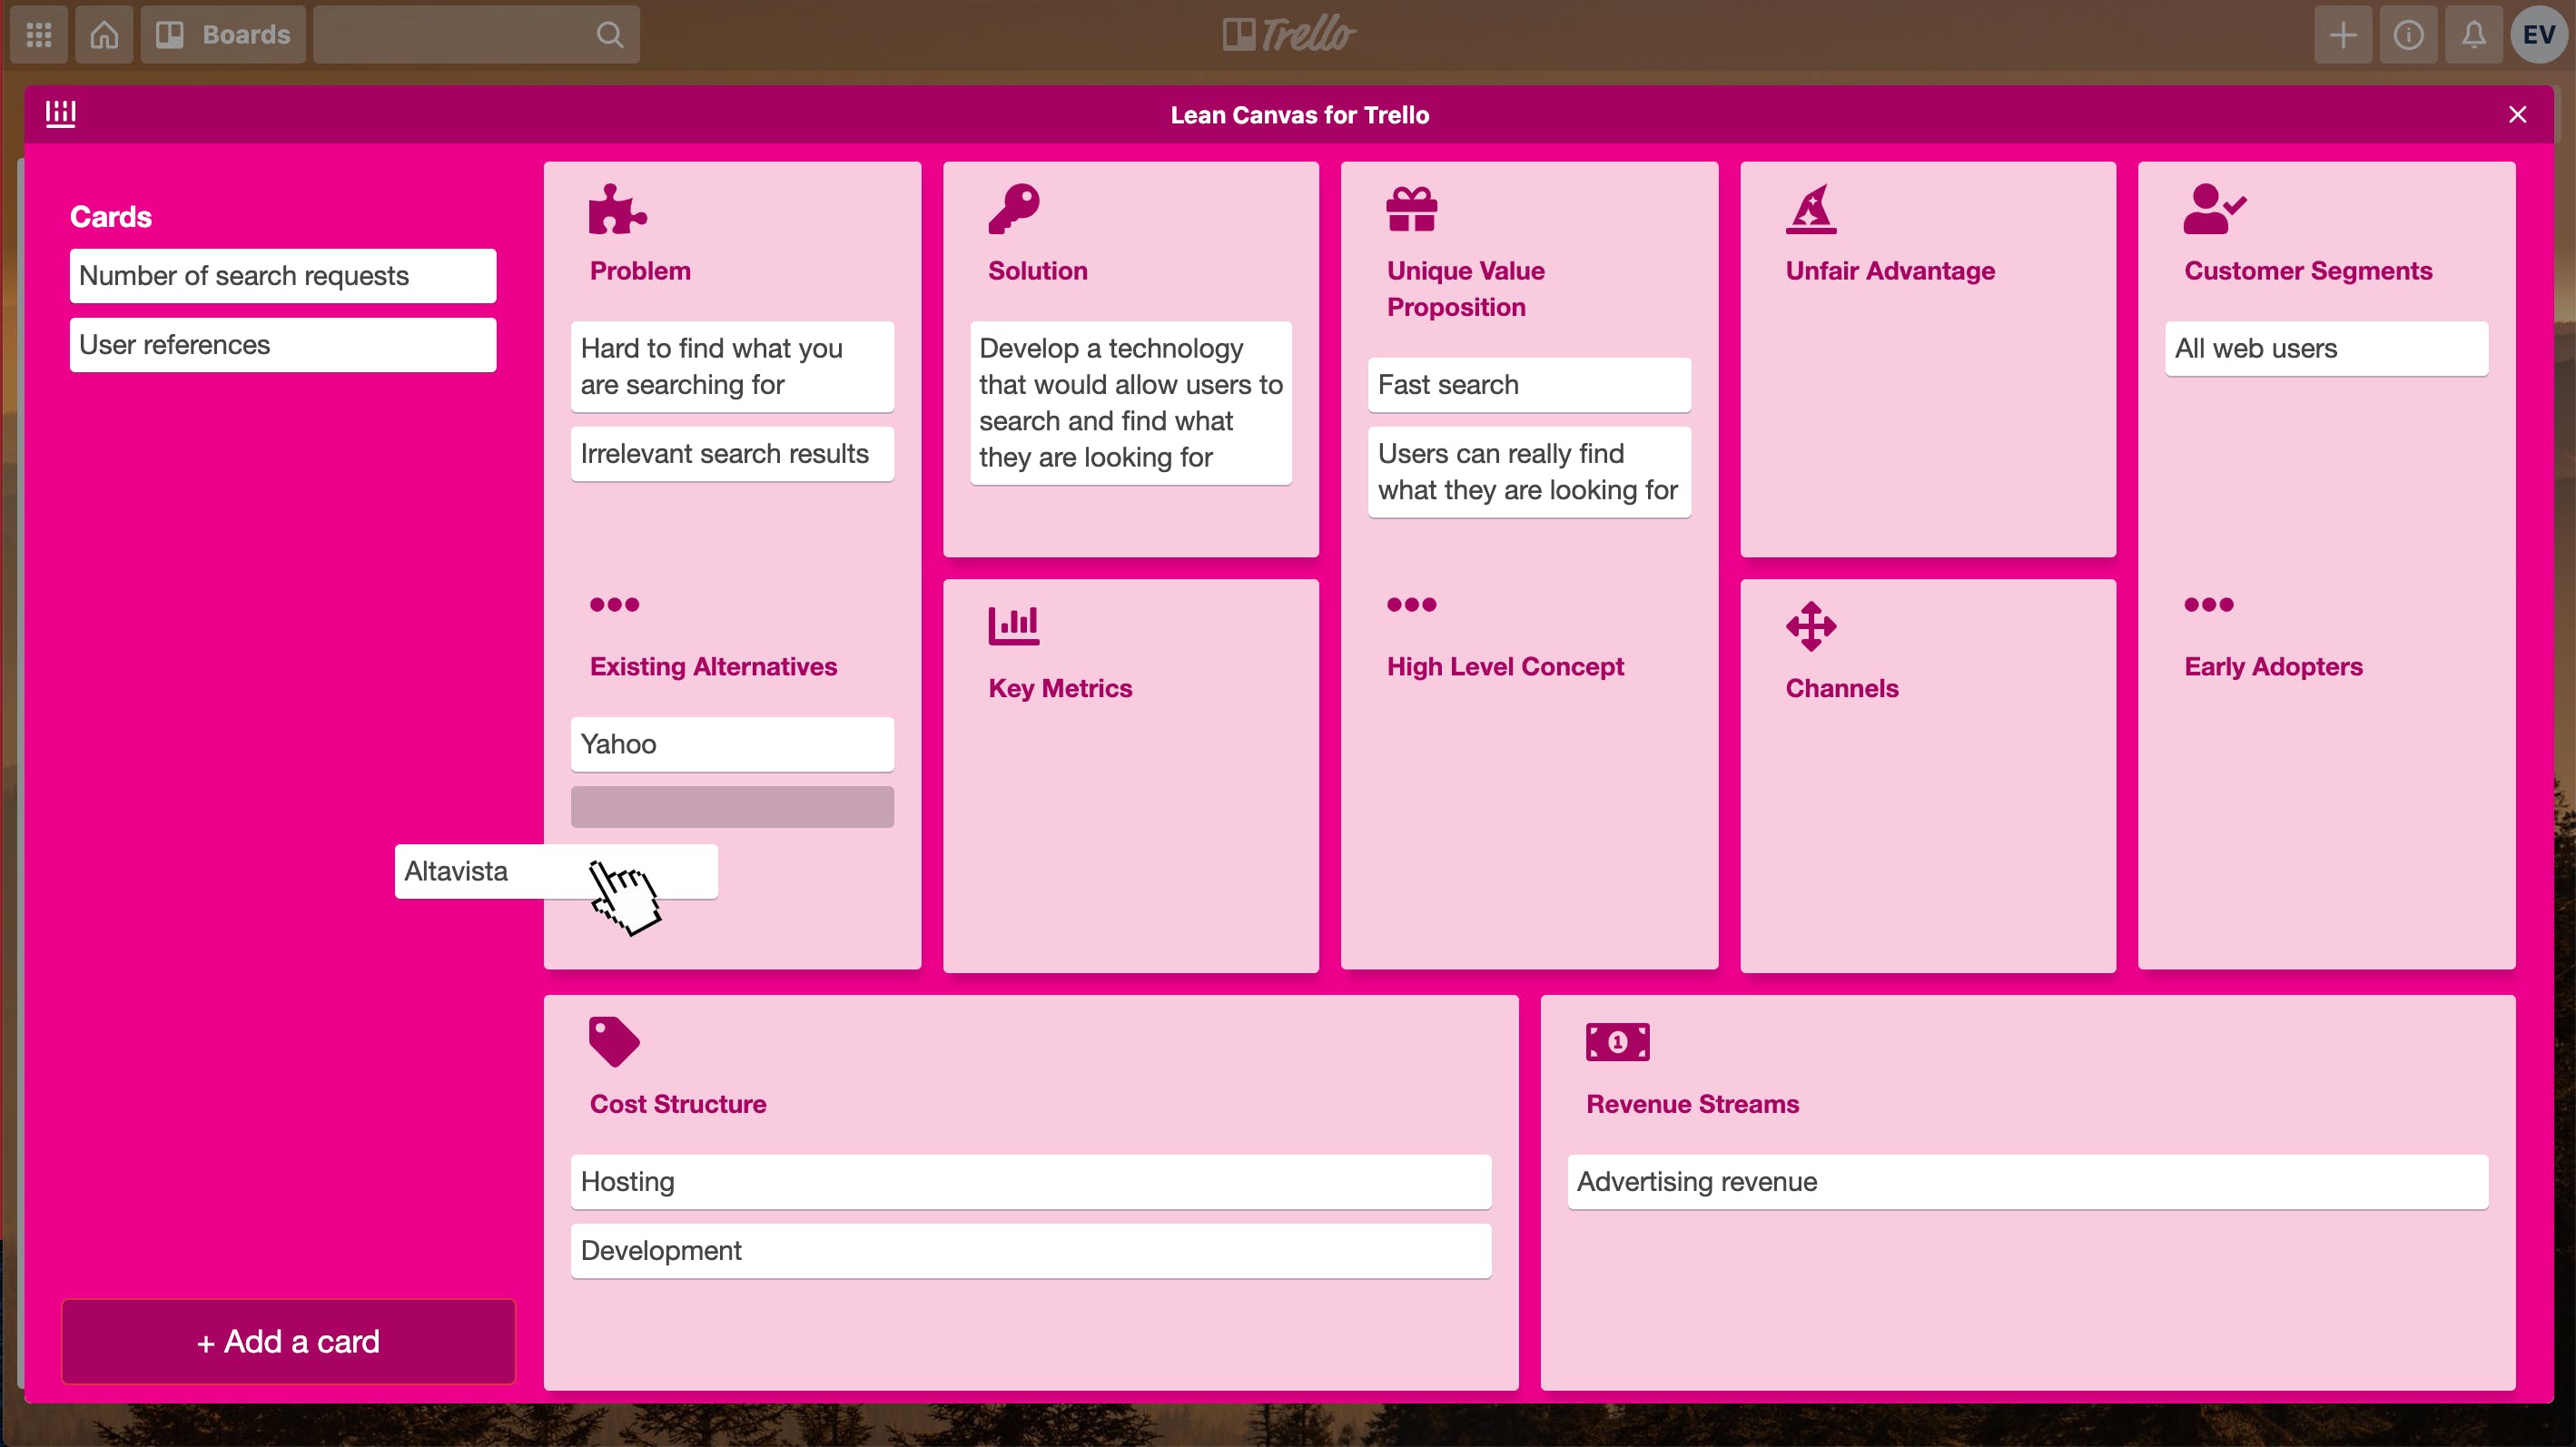2576x1447 pixels.
Task: Click the Problem puzzle piece icon
Action: (617, 209)
